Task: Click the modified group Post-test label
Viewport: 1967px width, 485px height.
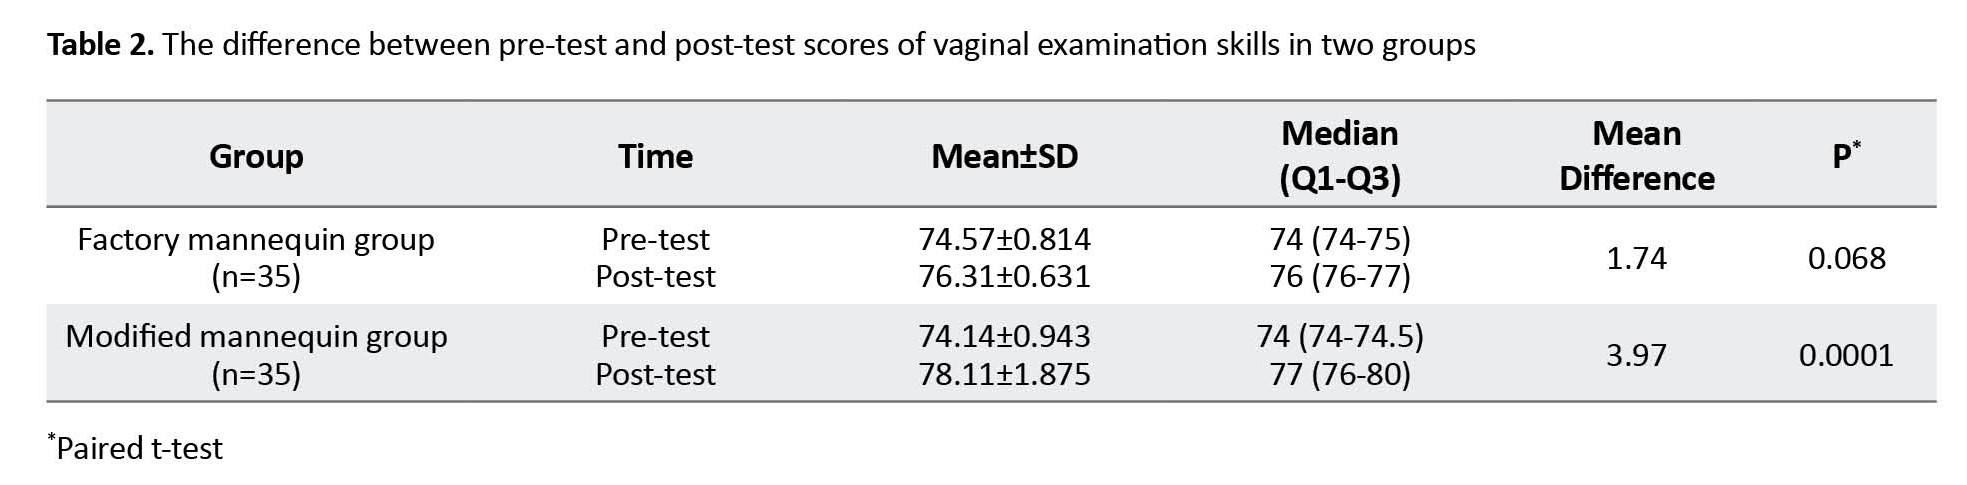Action: [x=655, y=374]
